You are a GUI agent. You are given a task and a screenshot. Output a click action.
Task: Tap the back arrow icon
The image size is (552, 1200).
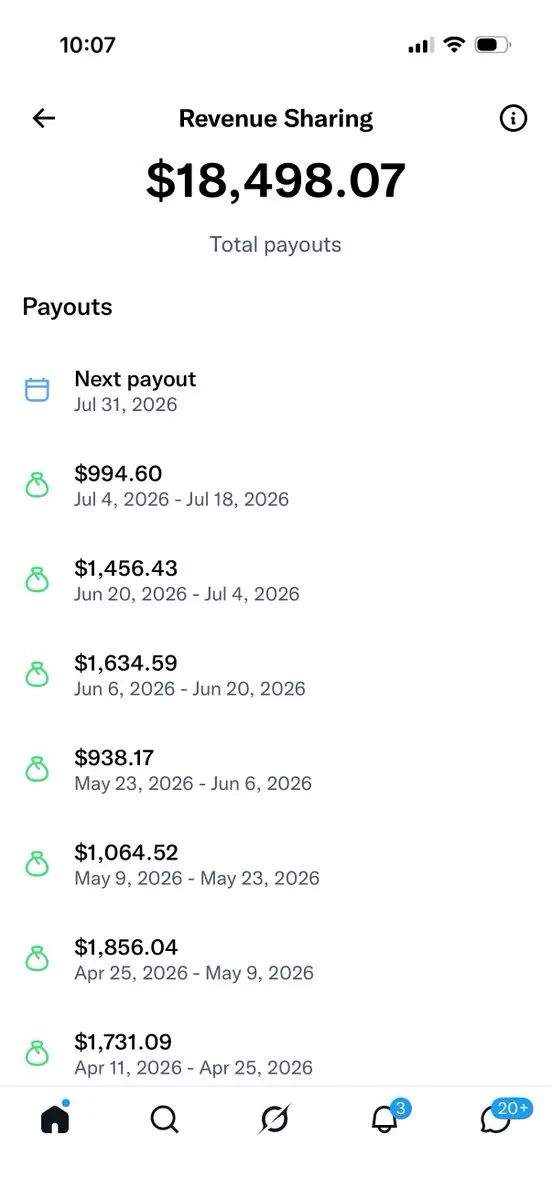coord(44,118)
